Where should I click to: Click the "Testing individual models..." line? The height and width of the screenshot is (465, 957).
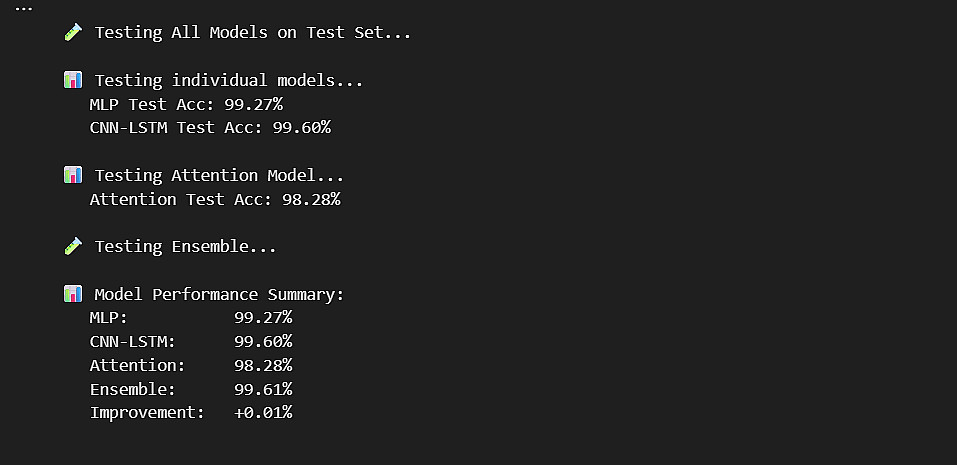pyautogui.click(x=228, y=80)
